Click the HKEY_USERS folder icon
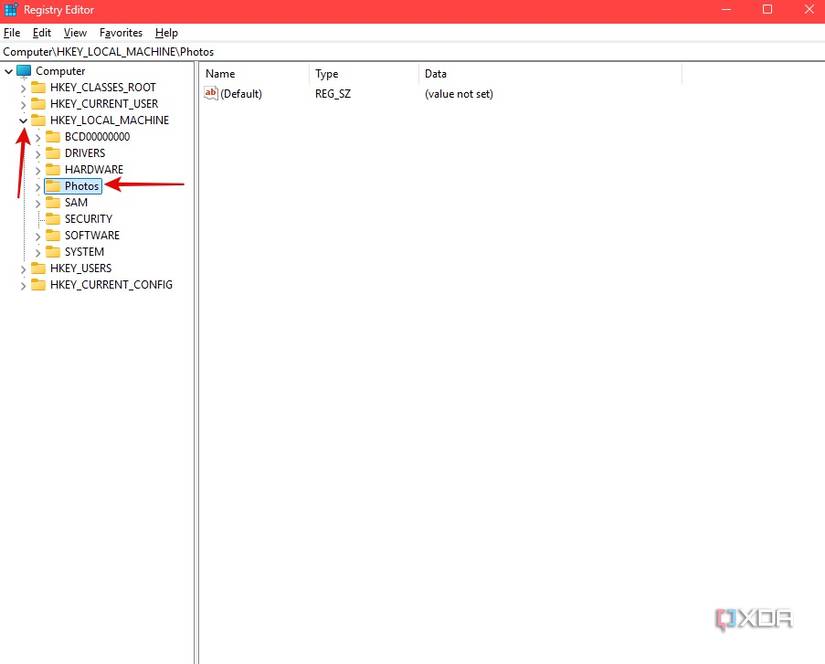Viewport: 825px width, 664px height. 38,268
